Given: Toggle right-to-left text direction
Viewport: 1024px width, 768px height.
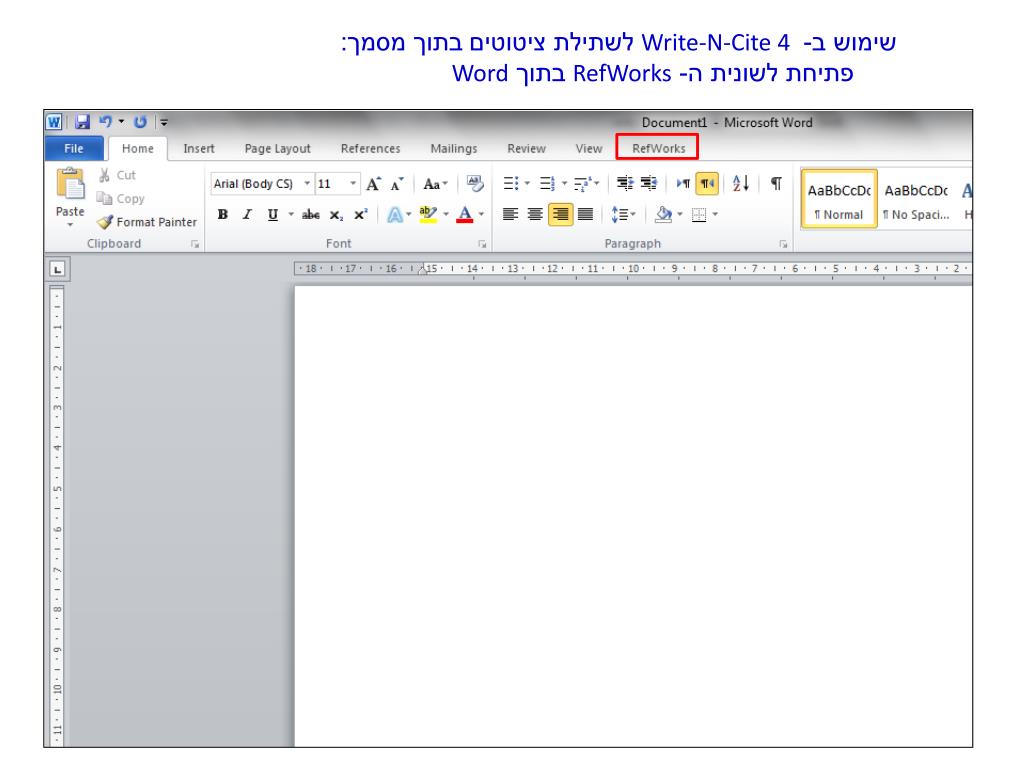Looking at the screenshot, I should (x=707, y=184).
